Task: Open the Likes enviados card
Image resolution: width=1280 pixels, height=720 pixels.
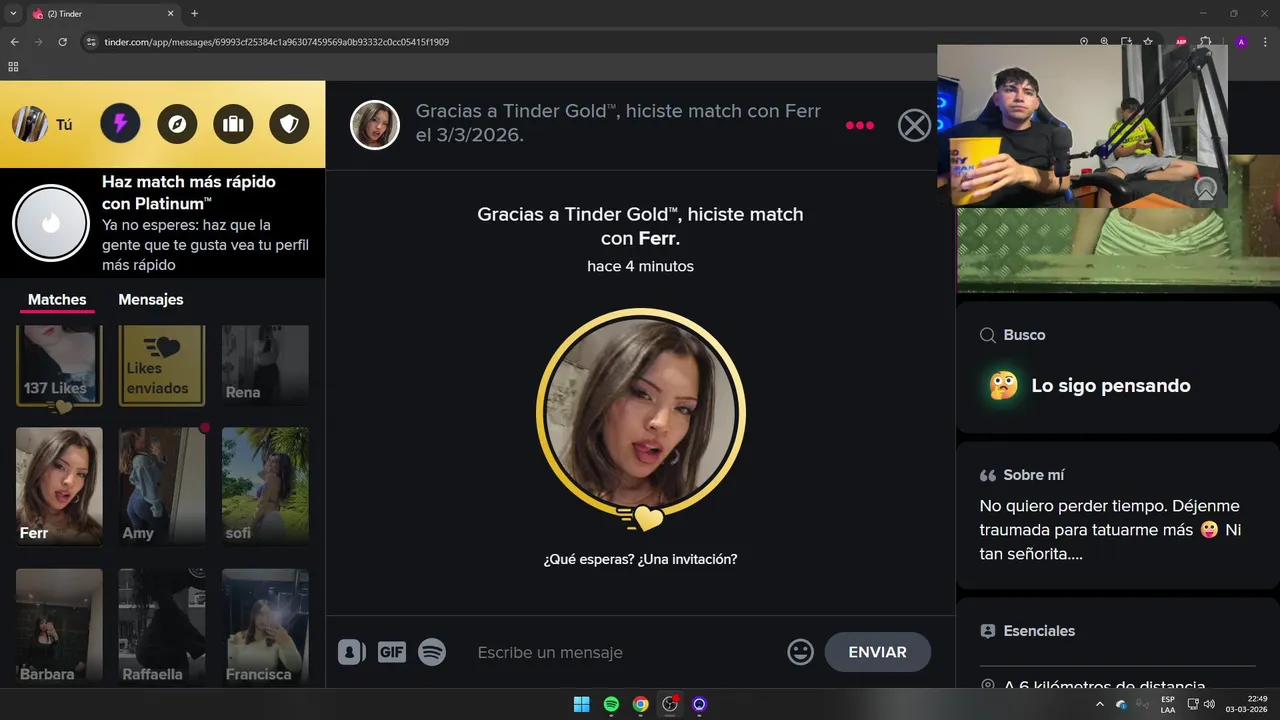Action: [x=162, y=366]
